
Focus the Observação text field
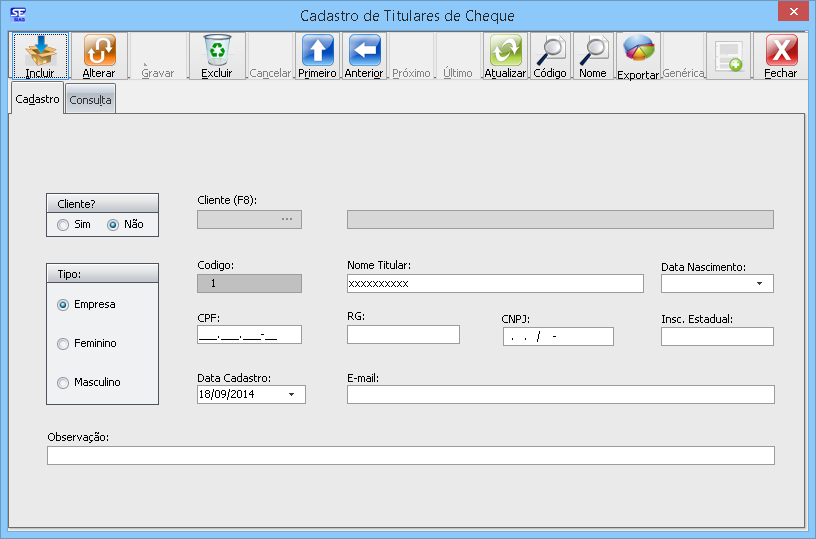[x=410, y=456]
